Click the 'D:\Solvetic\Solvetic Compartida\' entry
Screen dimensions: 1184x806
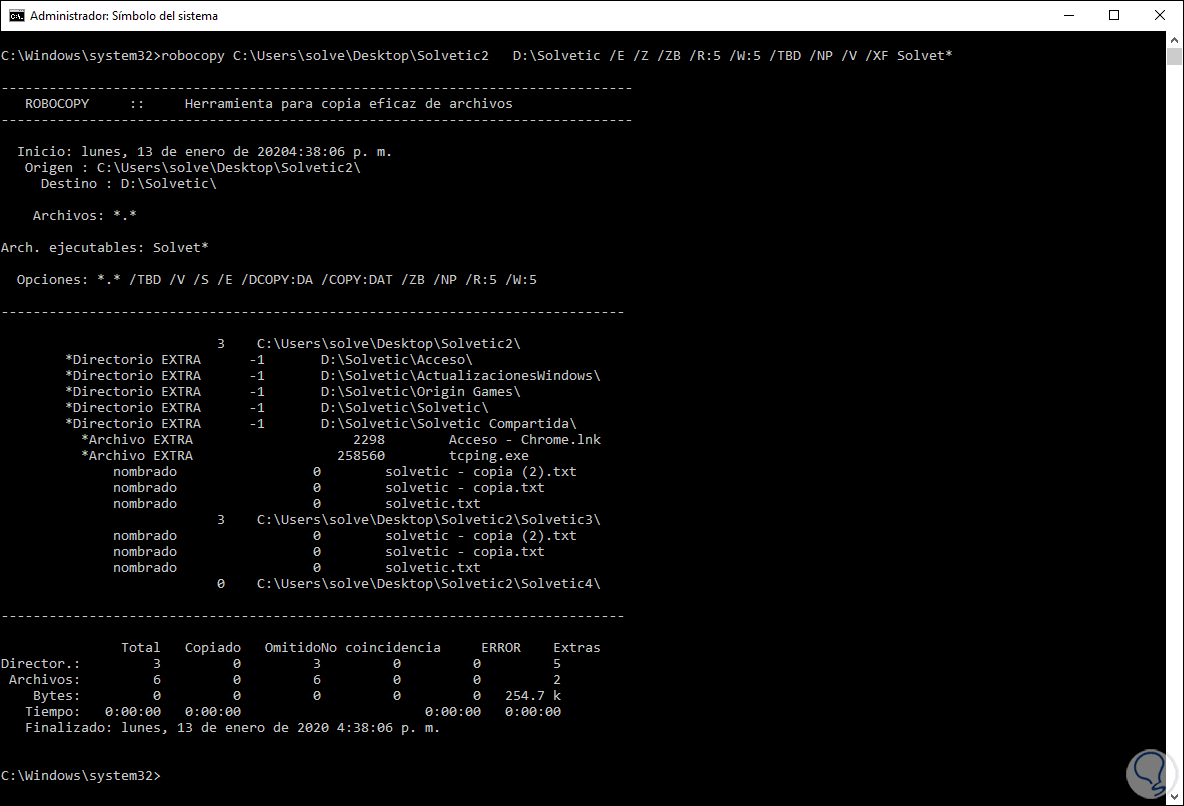(449, 424)
